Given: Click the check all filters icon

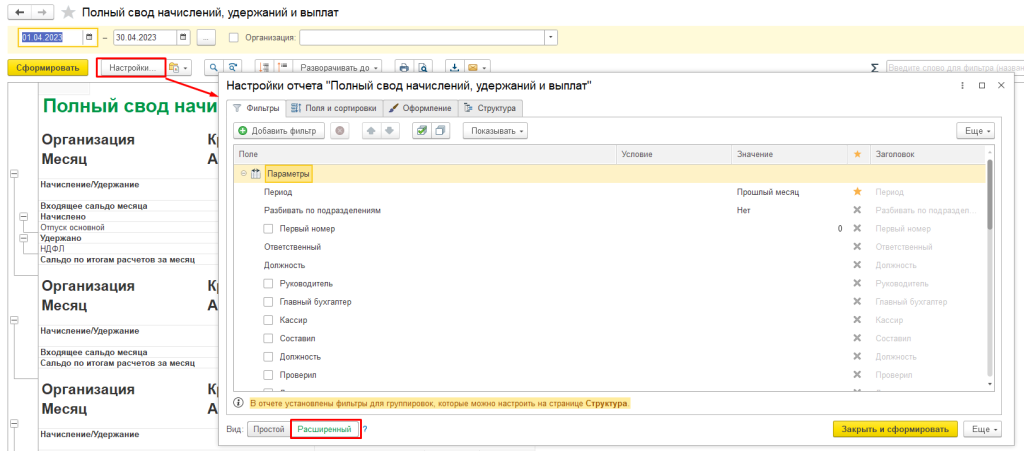Looking at the screenshot, I should click(x=421, y=131).
